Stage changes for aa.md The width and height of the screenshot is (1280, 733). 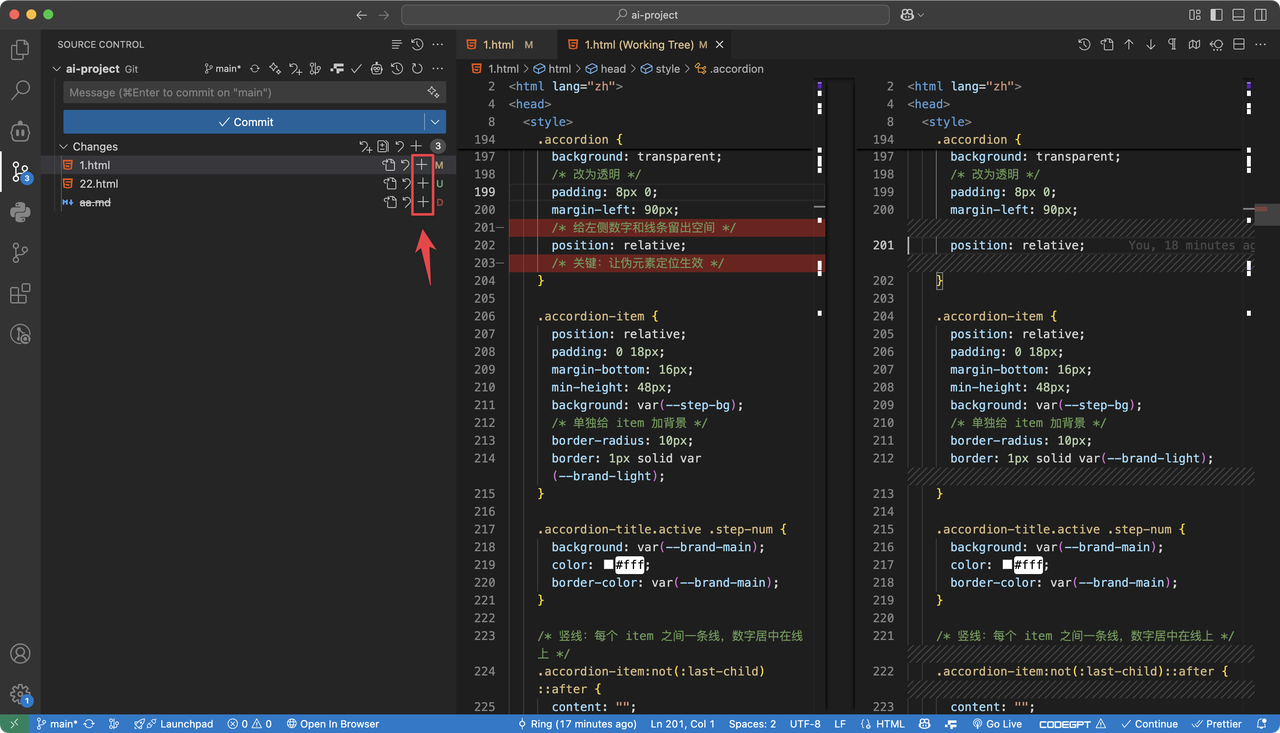[423, 202]
